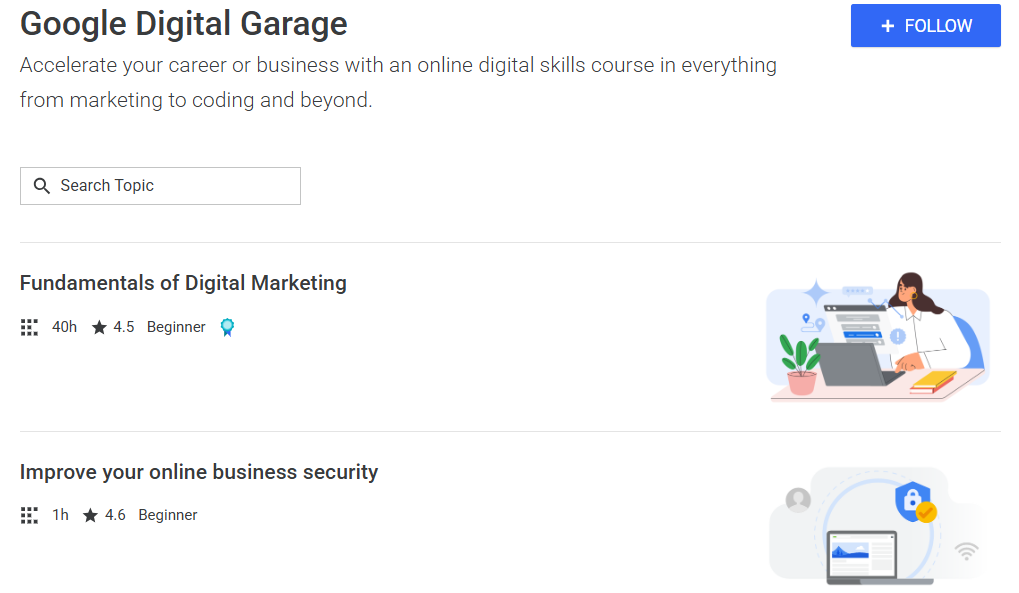The height and width of the screenshot is (593, 1019).
Task: Click the modules grid icon for online business security
Action: coord(29,515)
